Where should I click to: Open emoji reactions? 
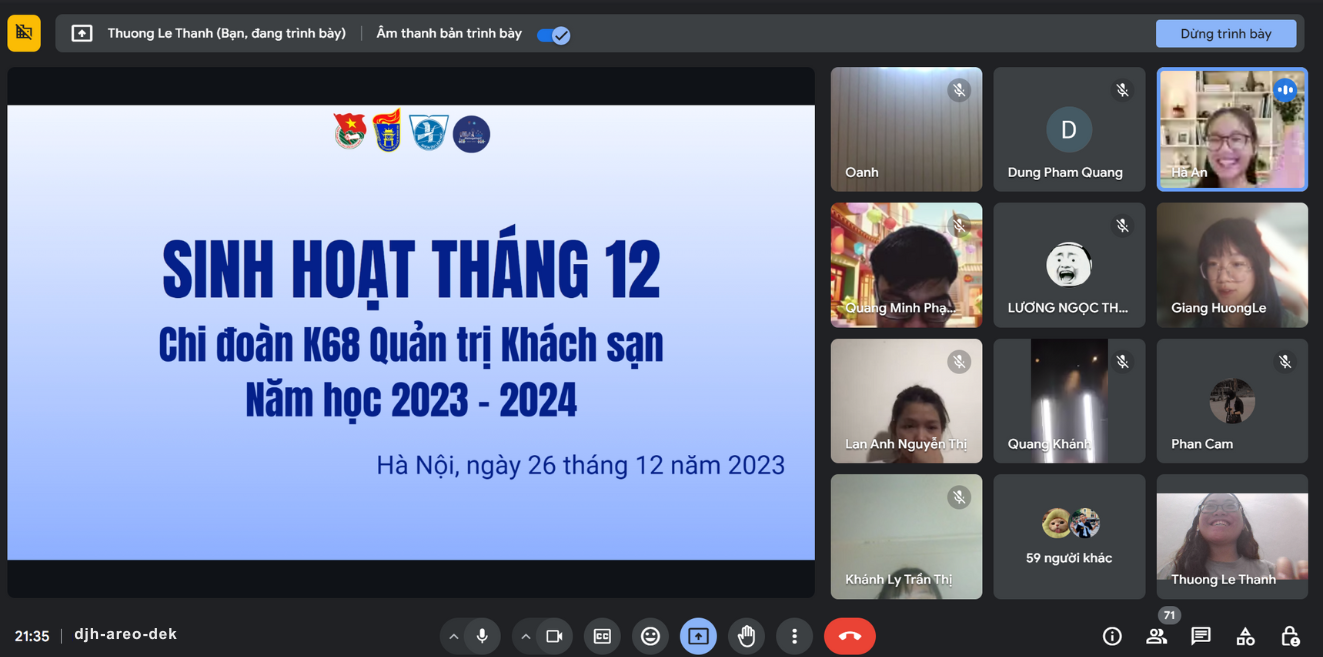click(x=650, y=636)
